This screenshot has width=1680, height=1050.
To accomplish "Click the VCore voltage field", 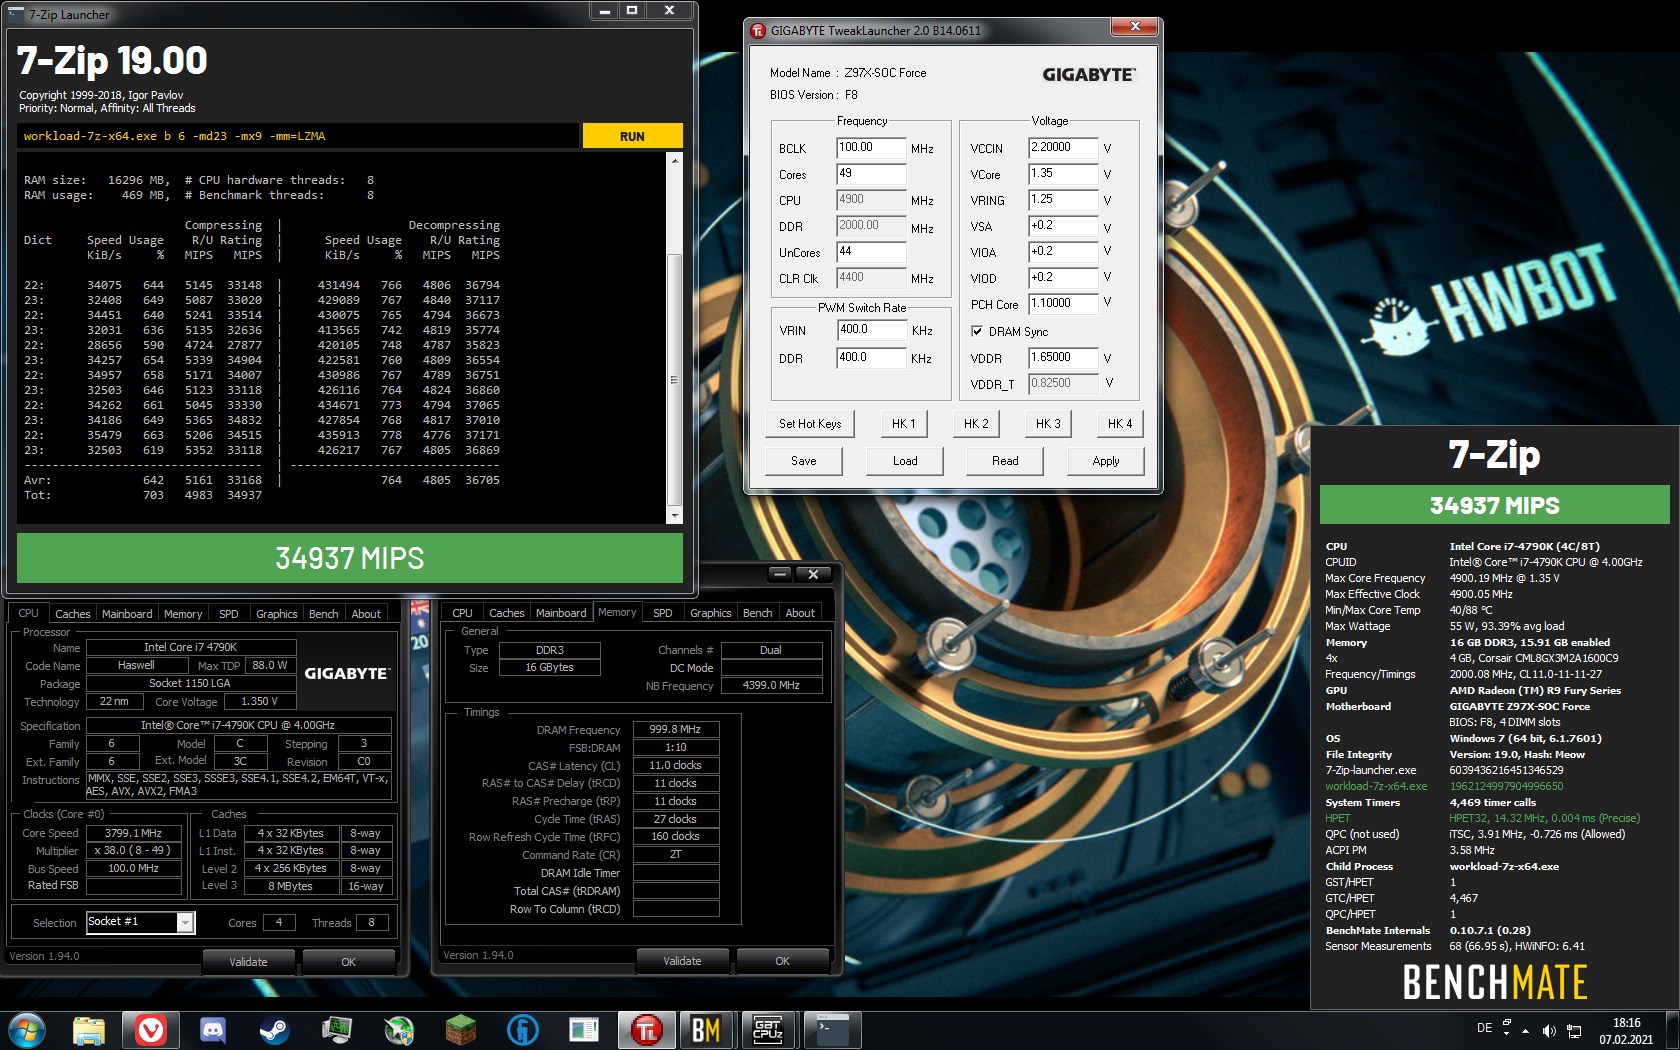I will [1063, 173].
